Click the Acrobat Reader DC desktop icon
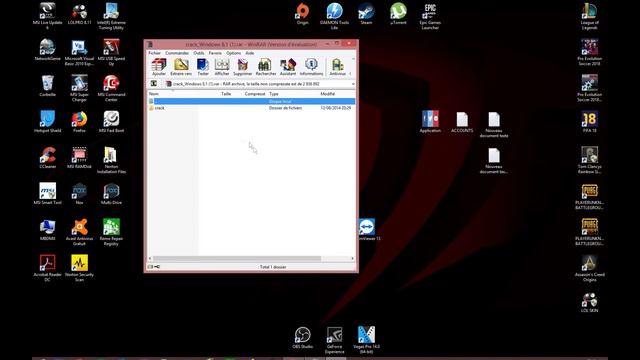 (x=47, y=268)
